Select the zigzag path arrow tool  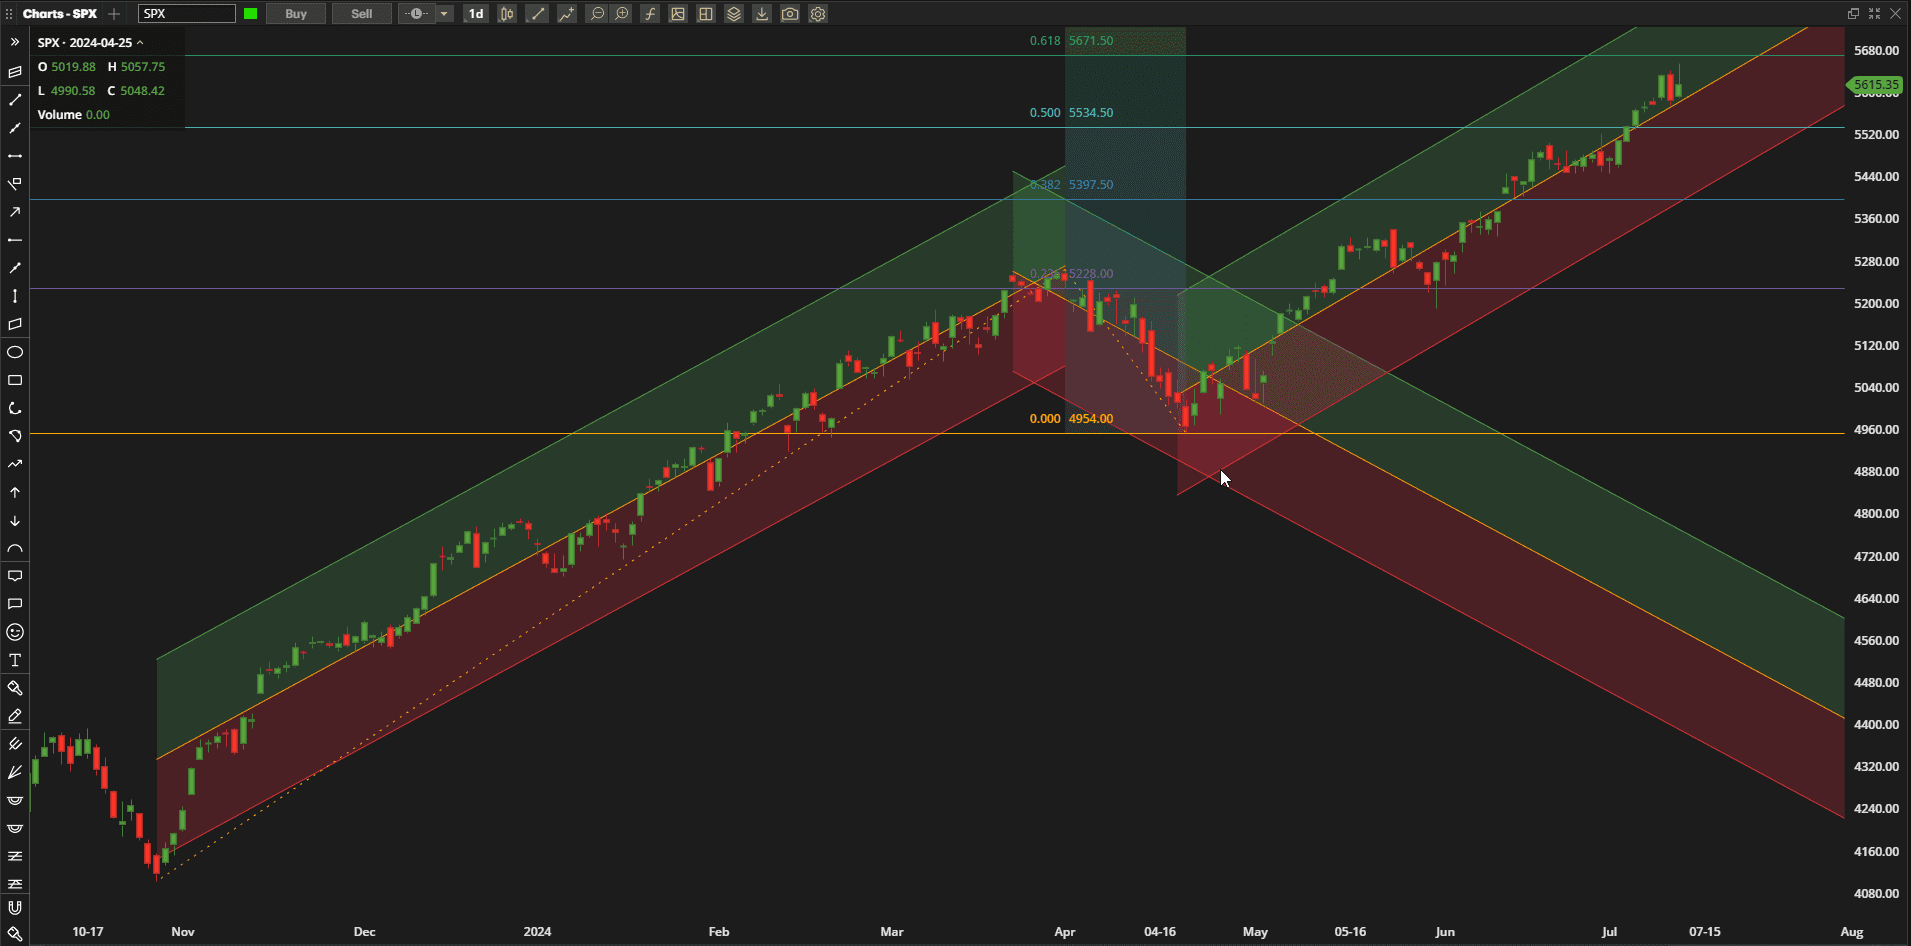point(15,464)
